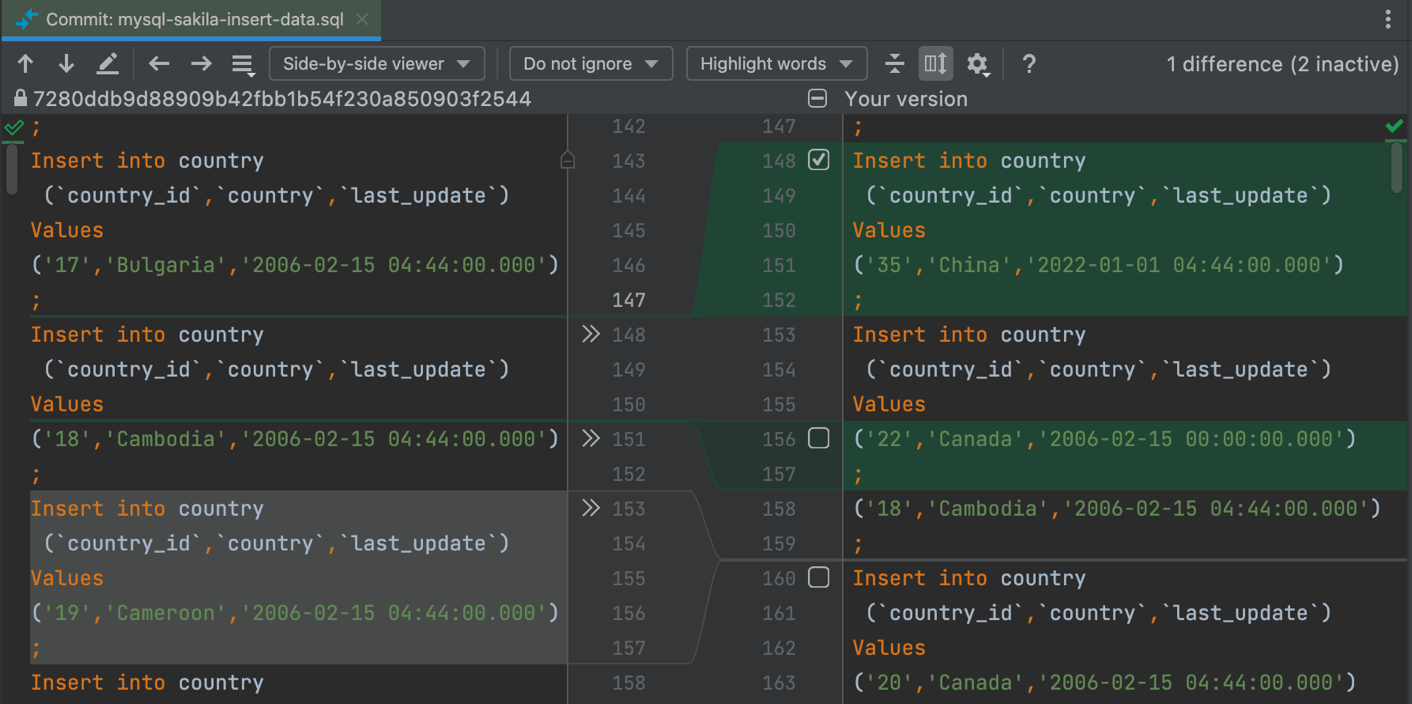Apply Cameroon block using line 153 chevrons
This screenshot has height=704, width=1412.
591,508
